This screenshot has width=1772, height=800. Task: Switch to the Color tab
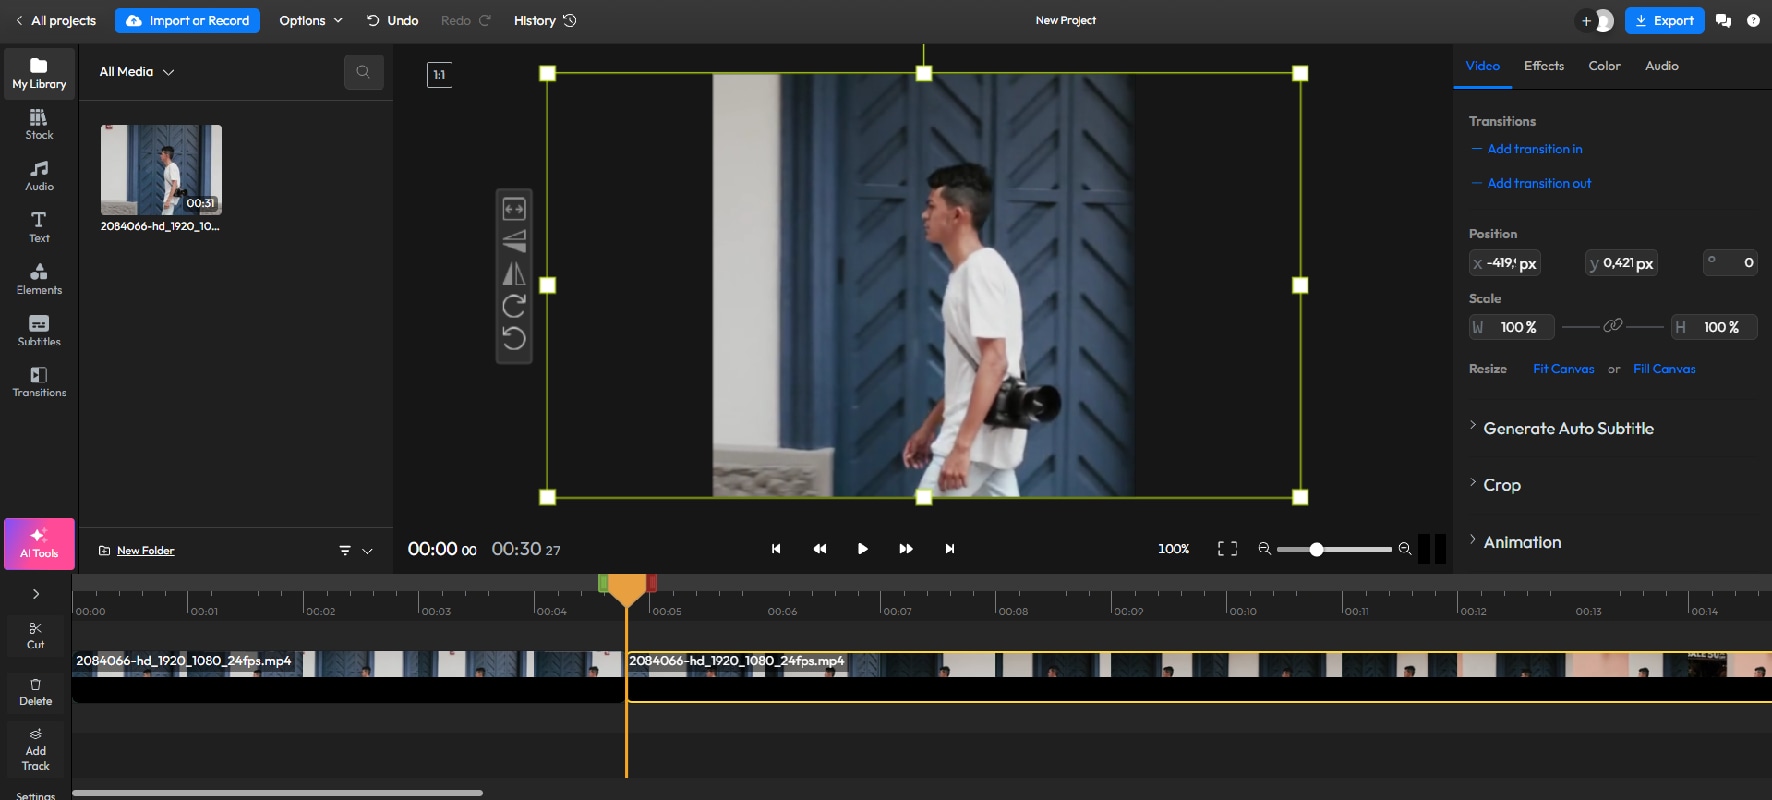click(x=1604, y=66)
